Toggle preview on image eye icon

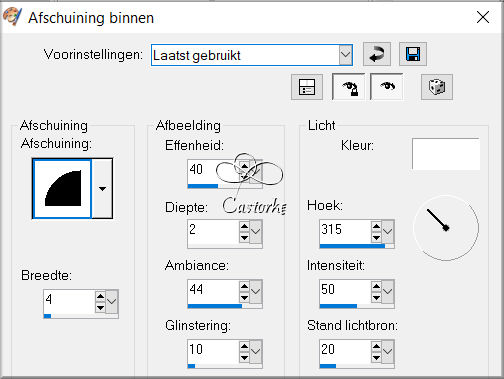[x=387, y=87]
